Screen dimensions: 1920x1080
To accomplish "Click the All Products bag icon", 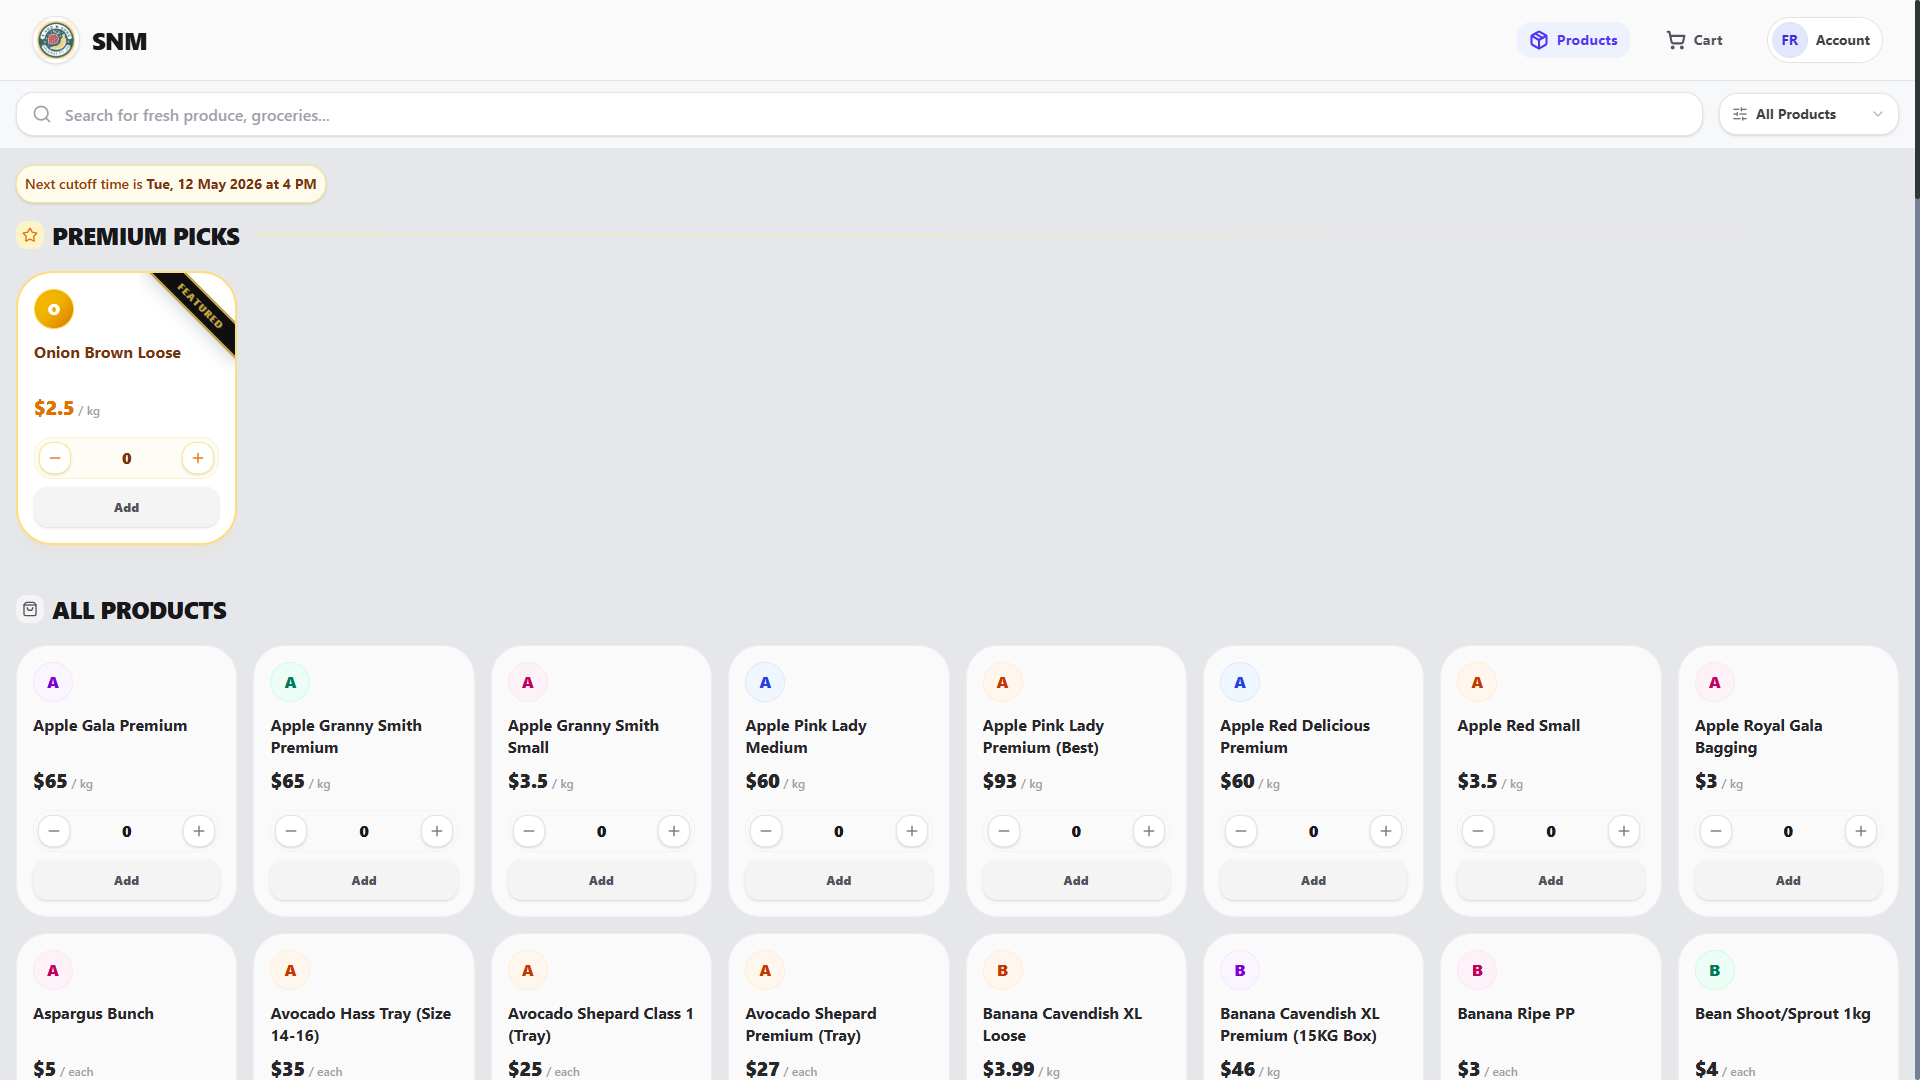I will tap(30, 609).
